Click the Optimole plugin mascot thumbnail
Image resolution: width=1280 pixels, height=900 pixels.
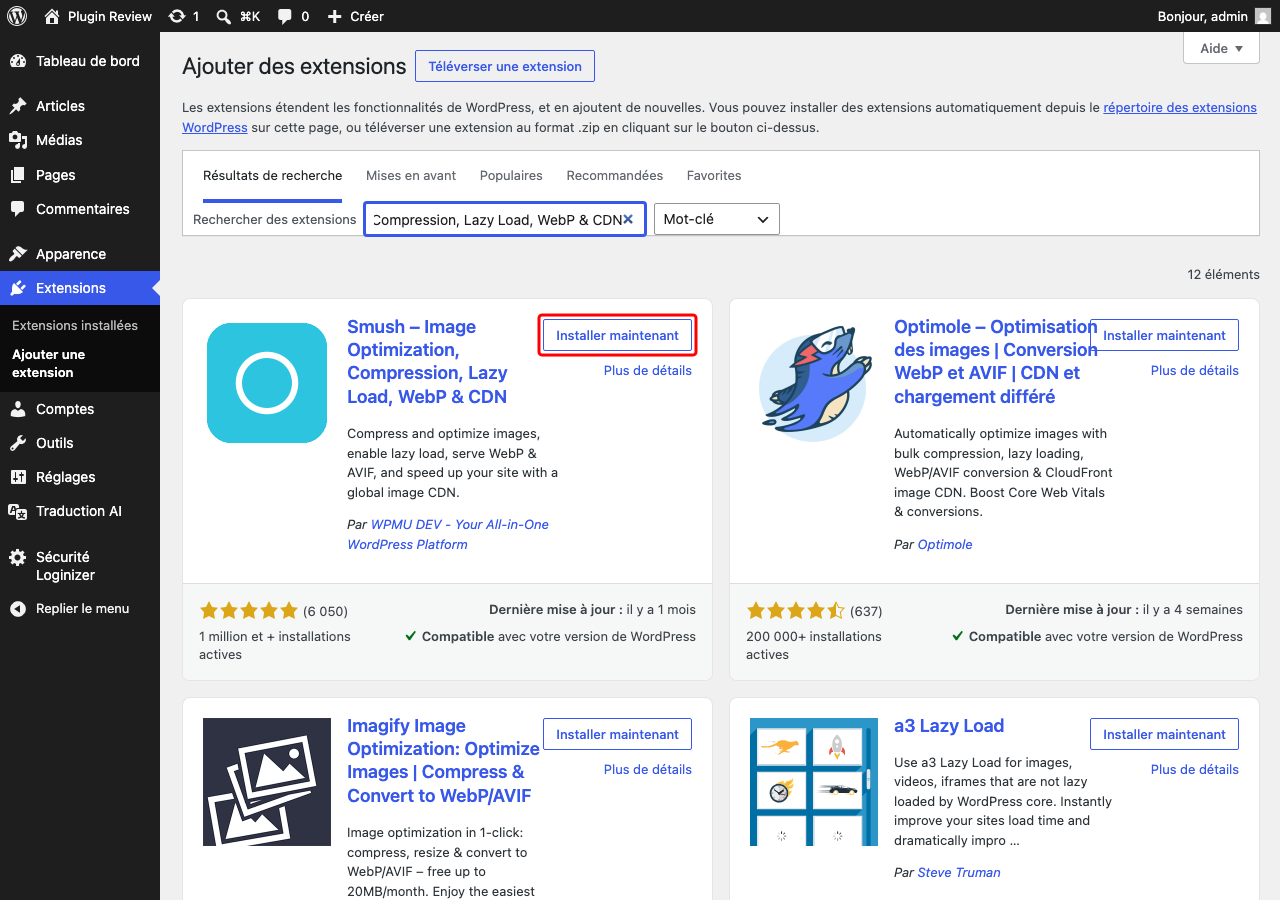(814, 383)
